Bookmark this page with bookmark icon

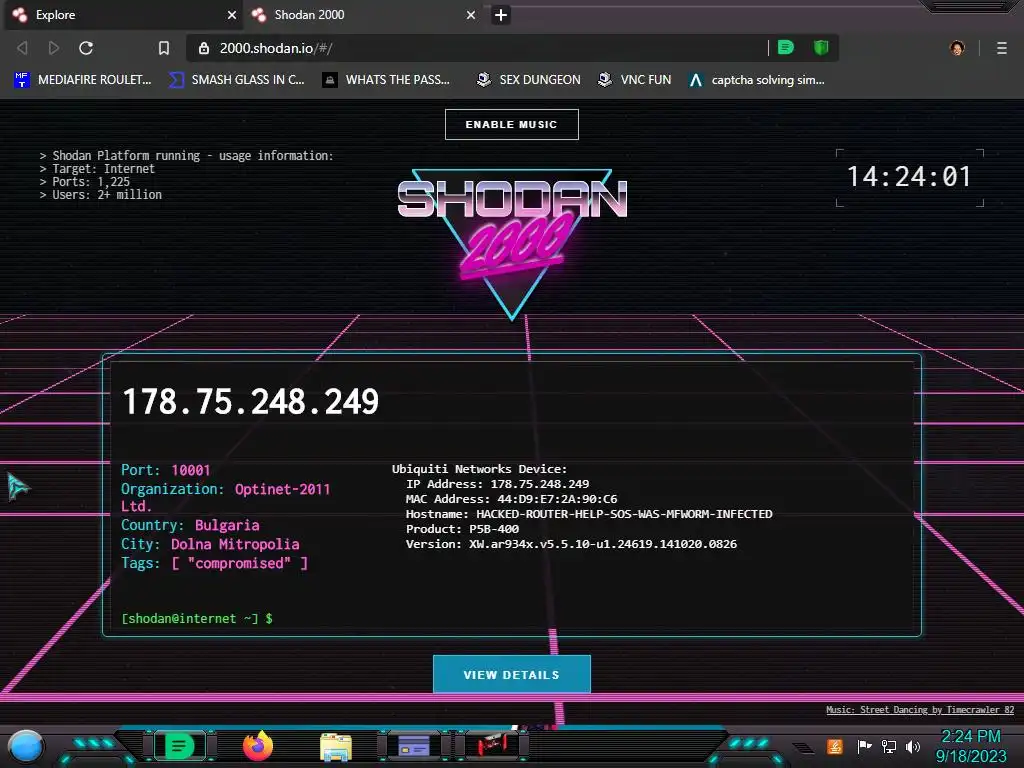point(164,48)
